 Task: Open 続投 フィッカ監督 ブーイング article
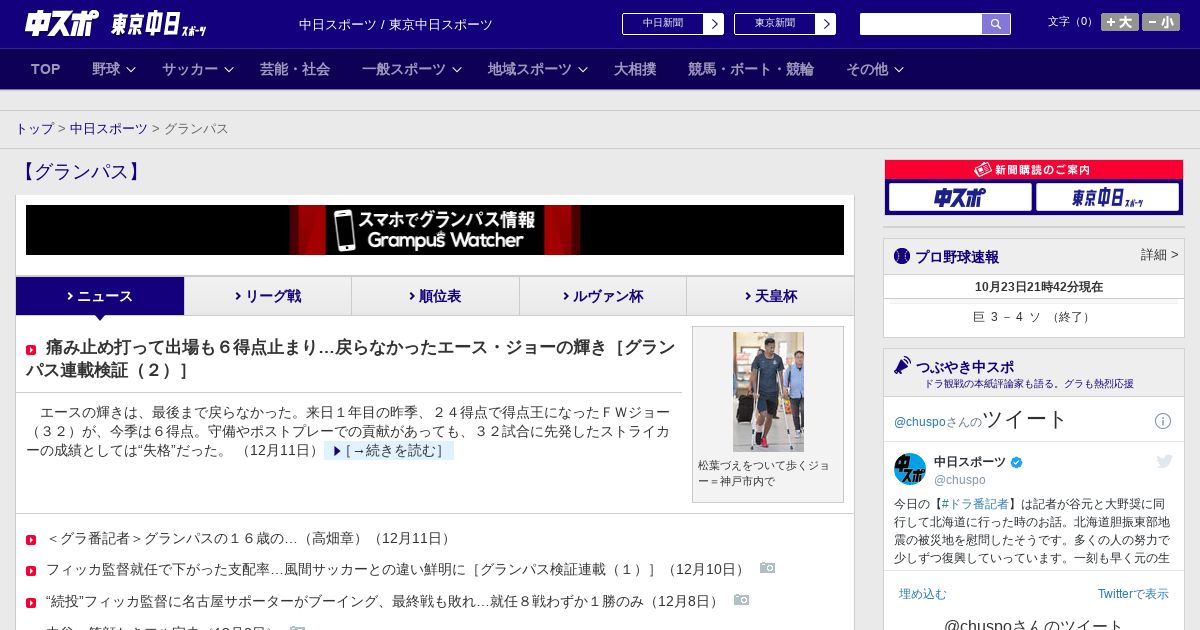[384, 602]
